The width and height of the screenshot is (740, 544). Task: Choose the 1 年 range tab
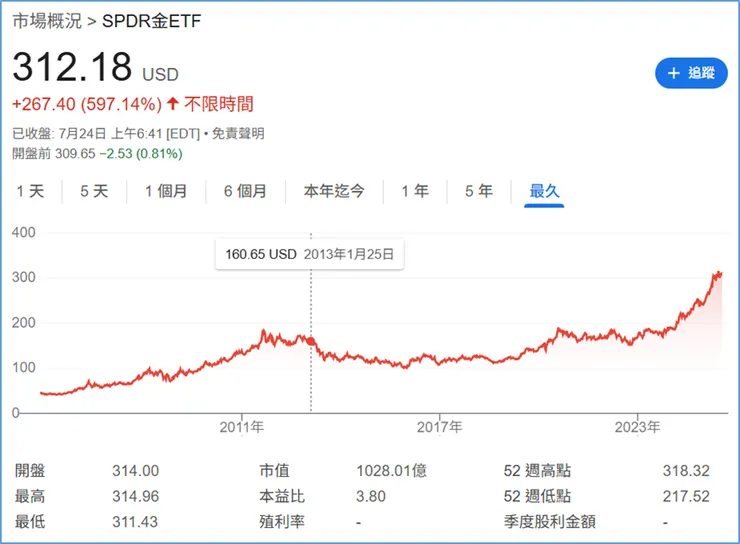415,191
